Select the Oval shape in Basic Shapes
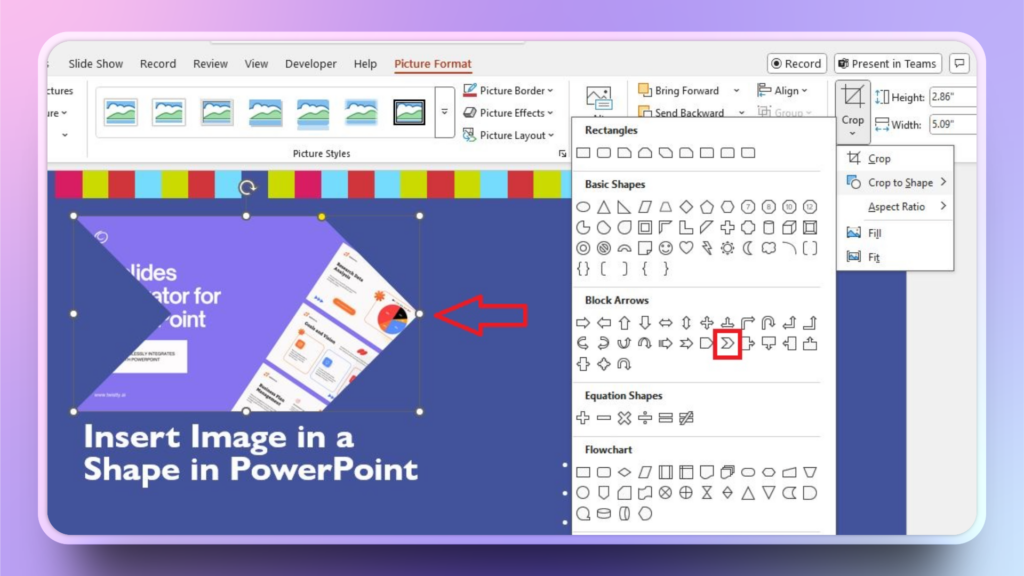The image size is (1024, 576). coord(583,207)
